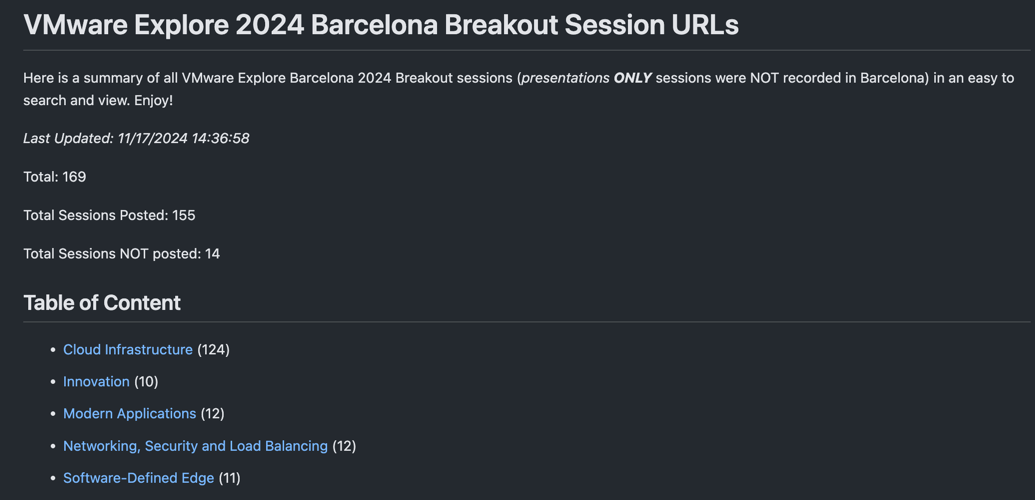Click the bullet before Cloud Infrastructure
1035x500 pixels.
[53, 350]
